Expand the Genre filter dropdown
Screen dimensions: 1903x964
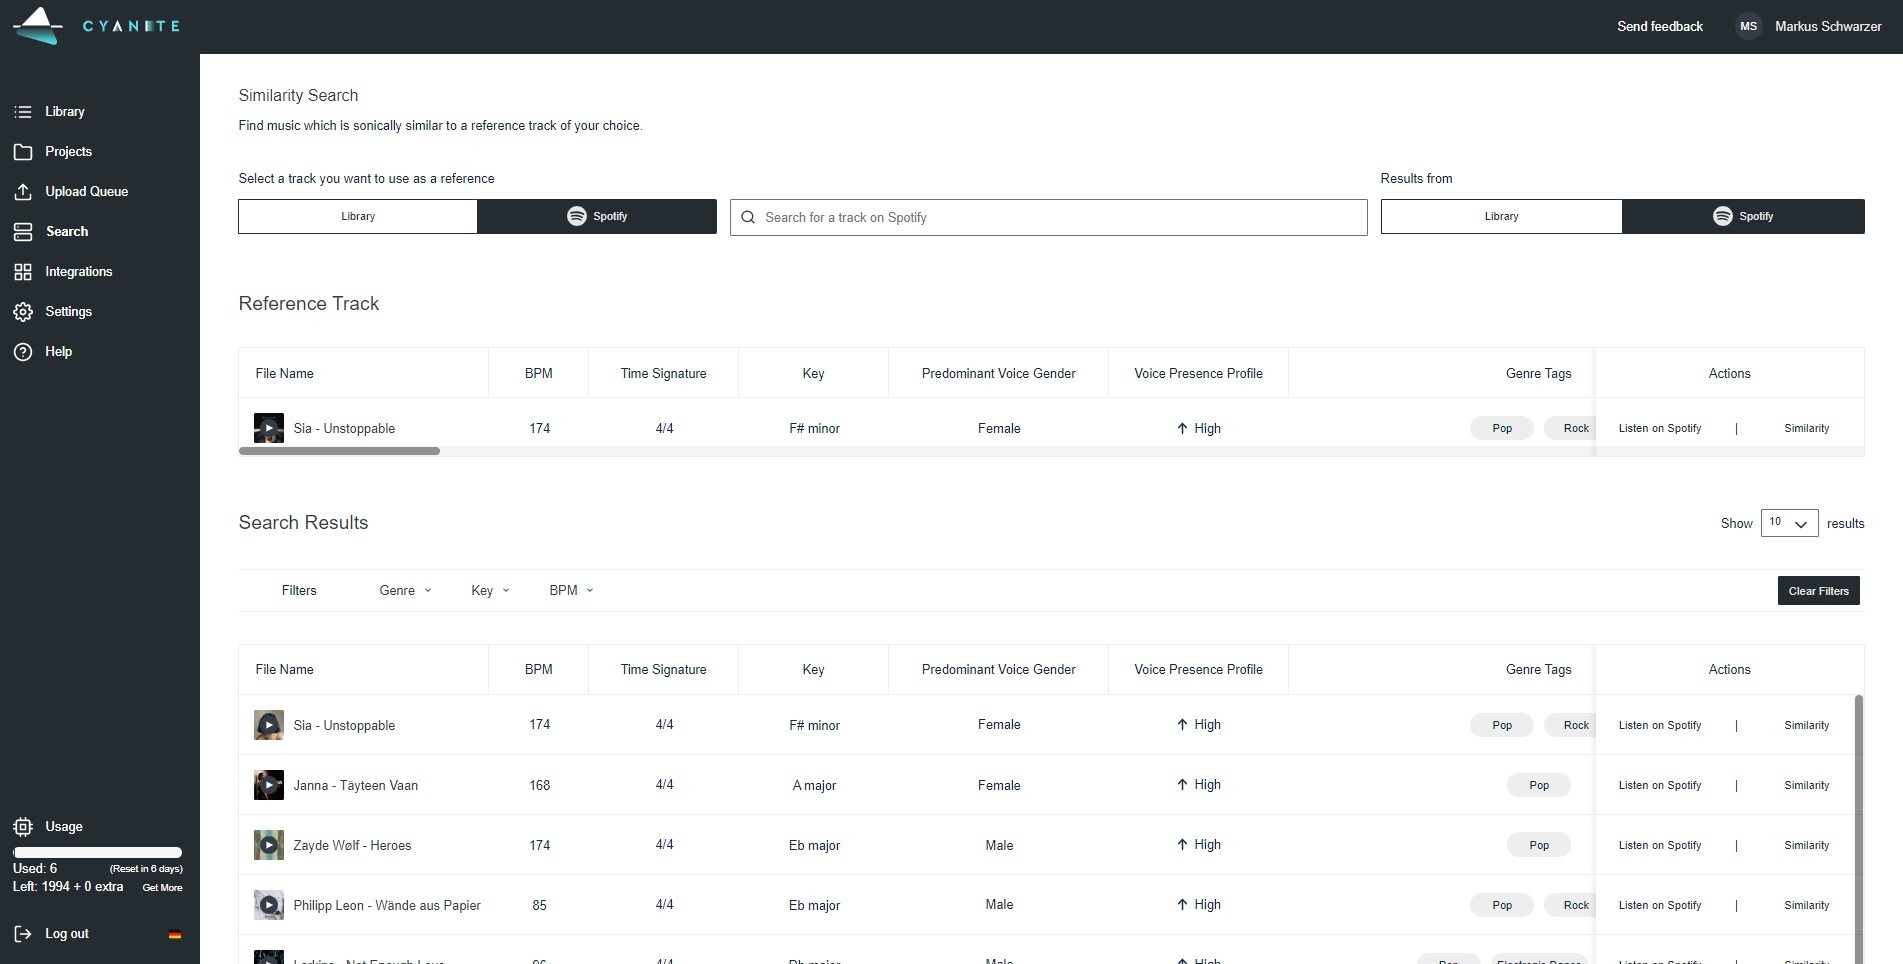(405, 591)
